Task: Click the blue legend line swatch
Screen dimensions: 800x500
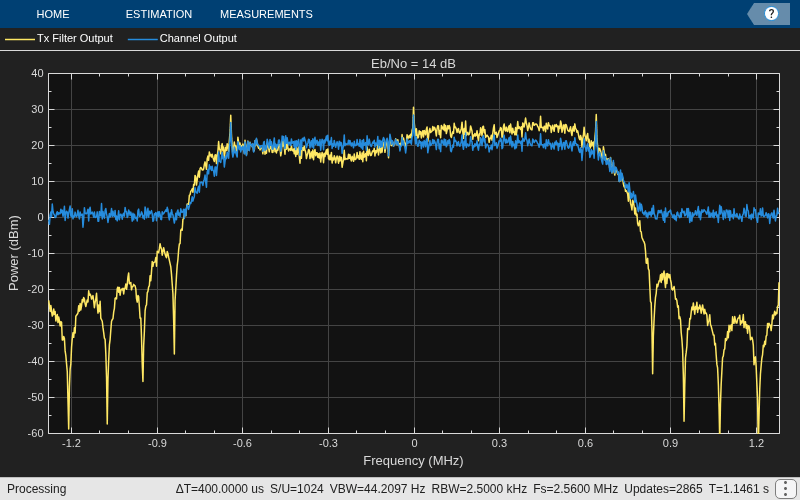Action: 143,39
